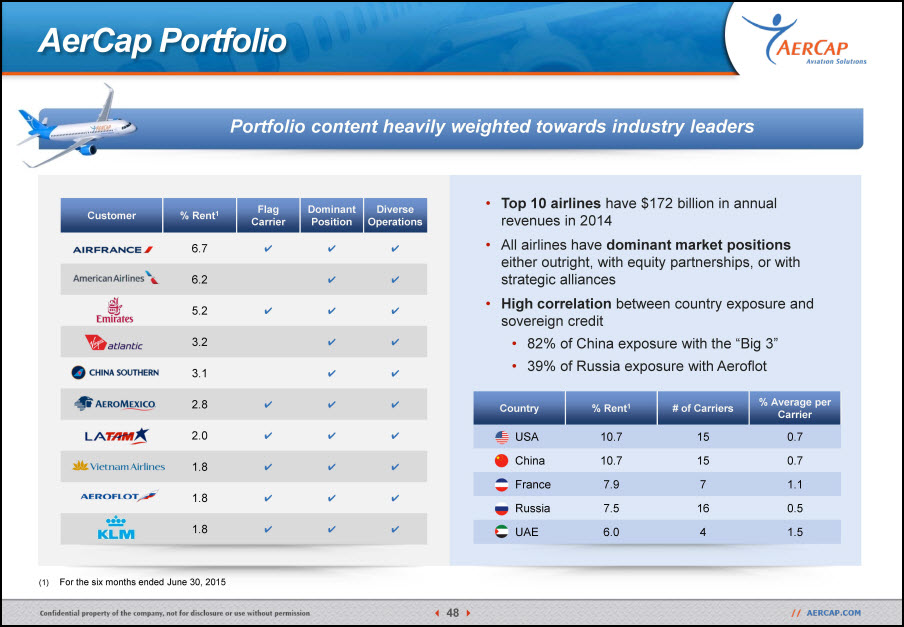Click the slide number 48
The width and height of the screenshot is (904, 627).
453,613
